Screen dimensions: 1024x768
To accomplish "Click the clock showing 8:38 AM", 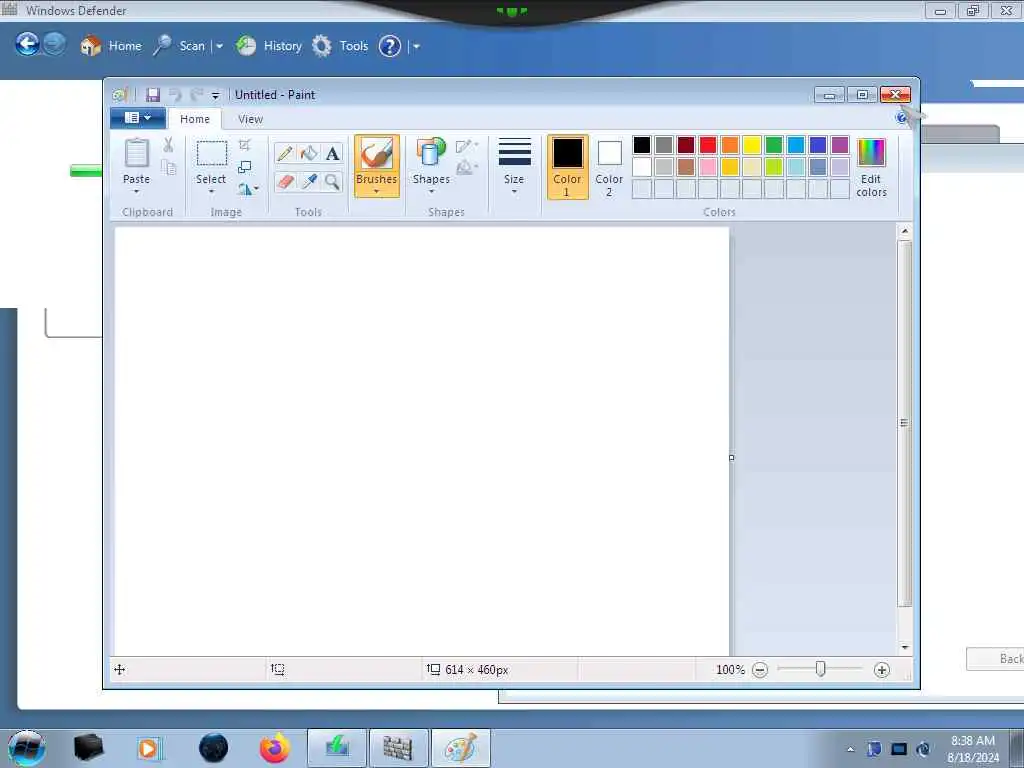I will click(973, 741).
